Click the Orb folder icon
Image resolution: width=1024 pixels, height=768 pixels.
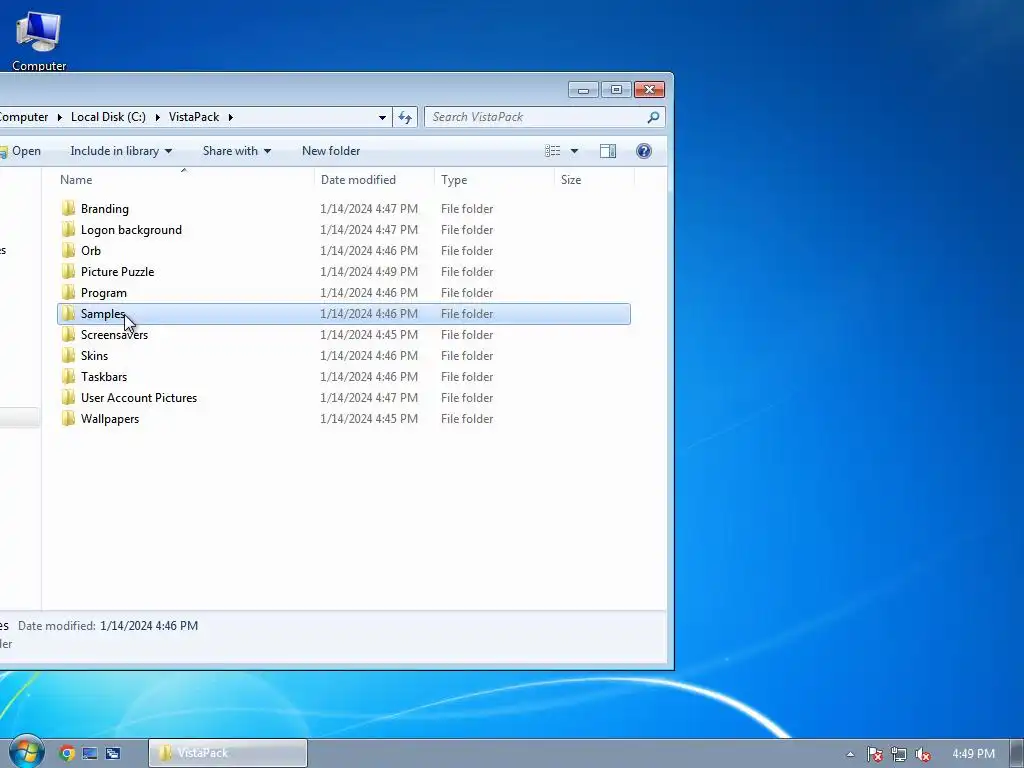[69, 251]
